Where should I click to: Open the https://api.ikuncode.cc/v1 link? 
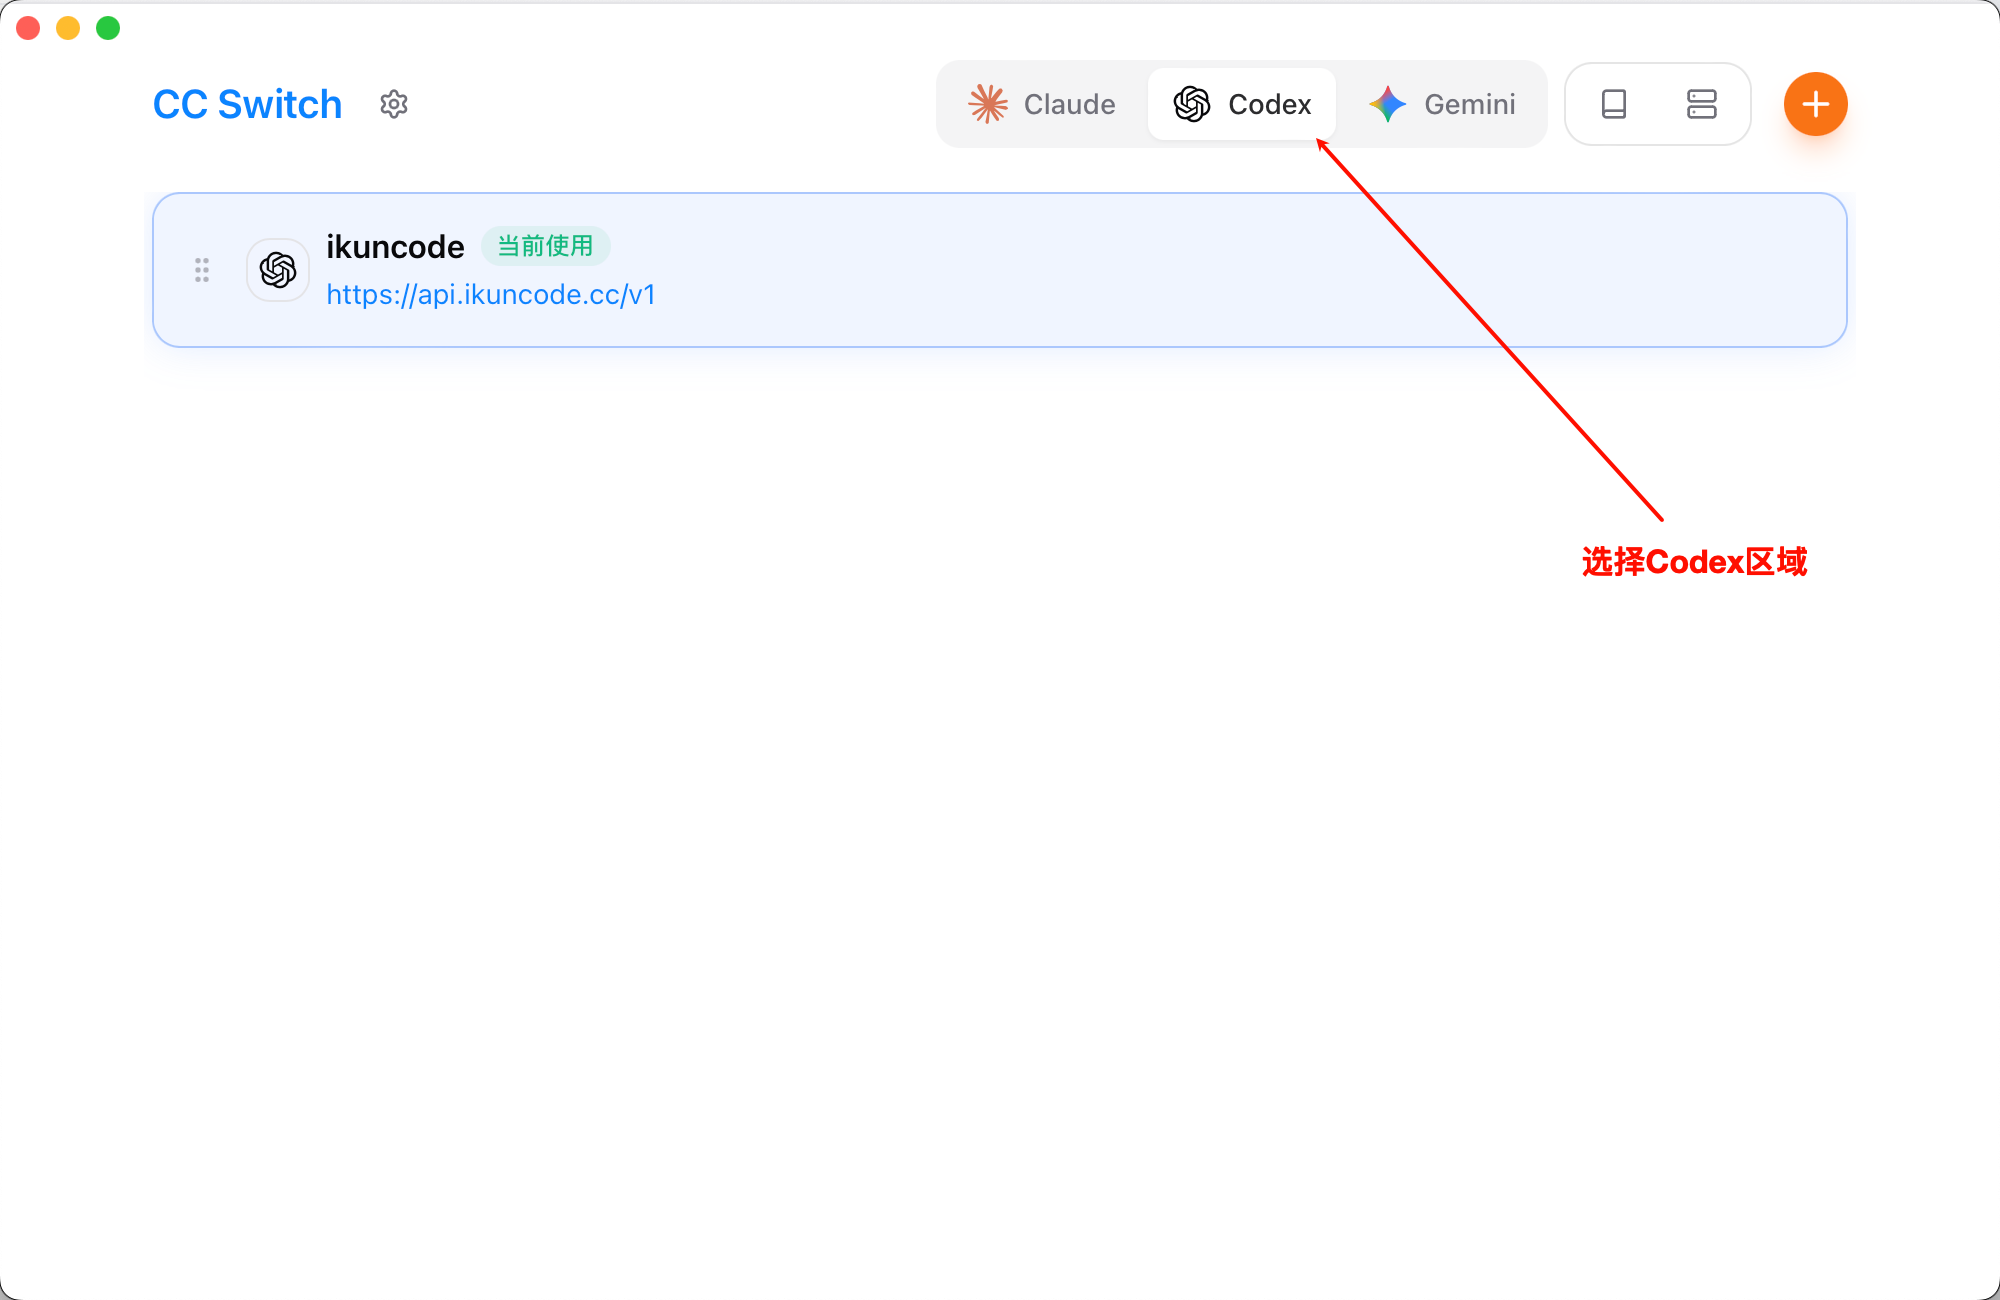[x=491, y=295]
